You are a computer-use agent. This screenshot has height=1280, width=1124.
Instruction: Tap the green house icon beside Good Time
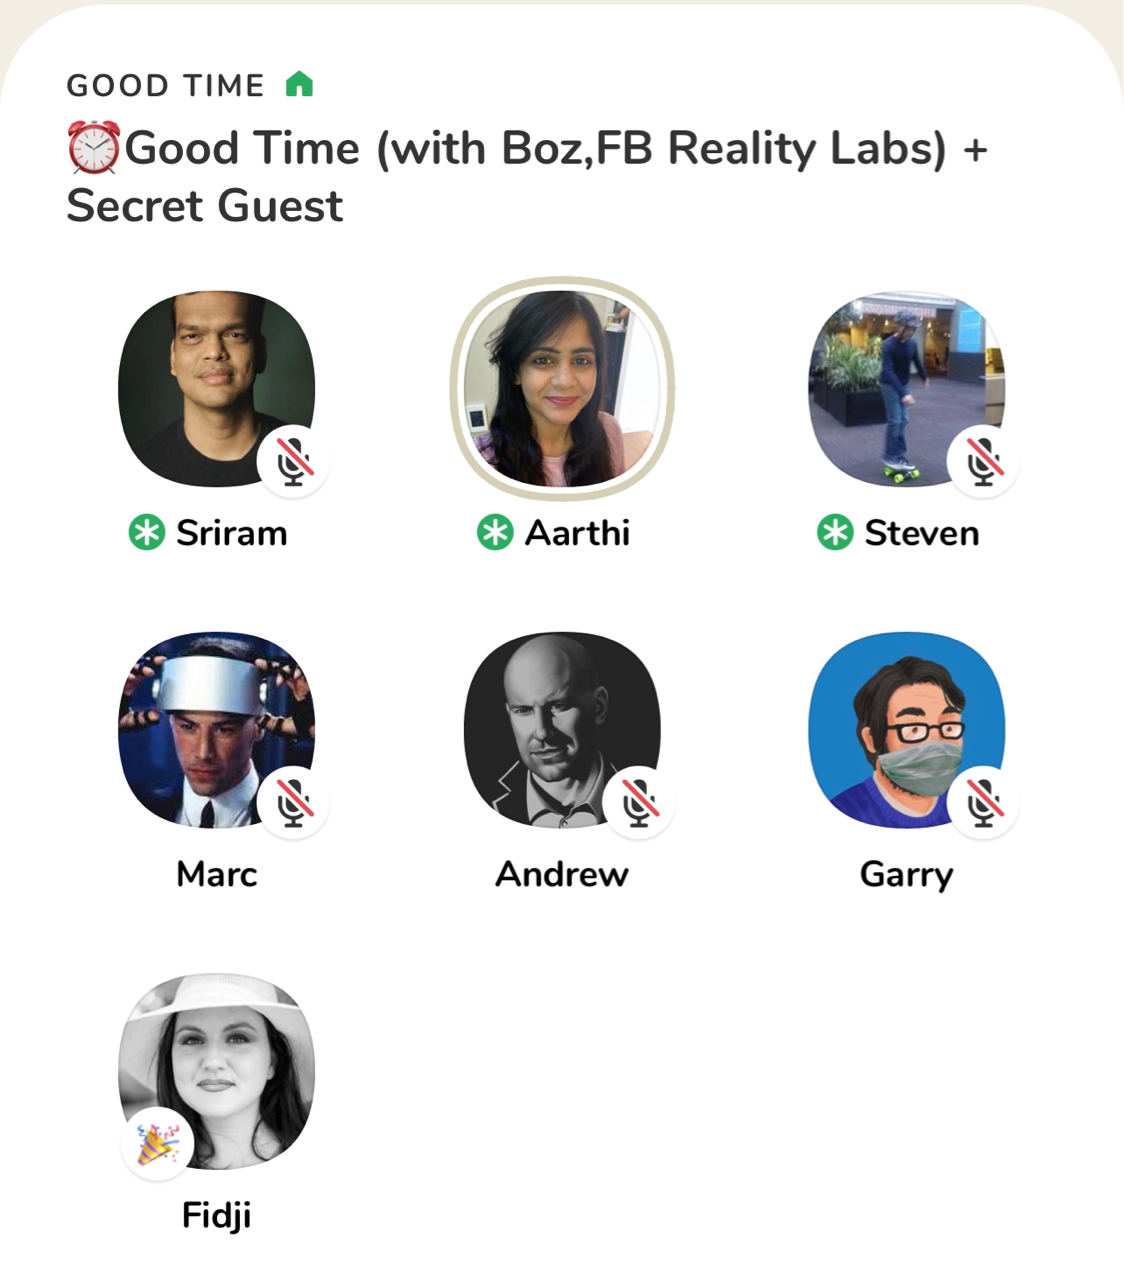(299, 85)
